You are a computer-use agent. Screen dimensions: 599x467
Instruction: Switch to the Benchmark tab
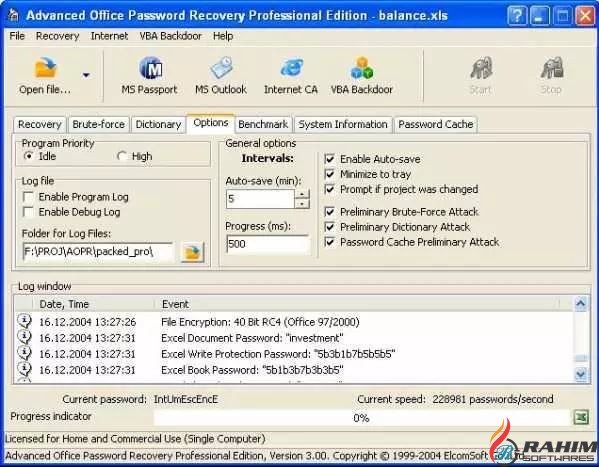pos(263,124)
